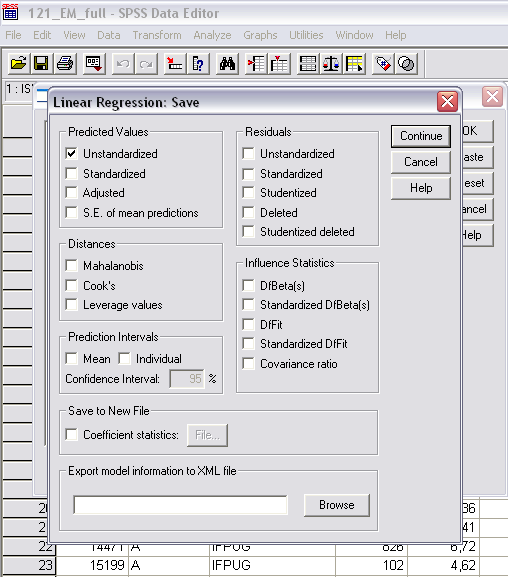Click the Select Cases icon
Image resolution: width=508 pixels, height=577 pixels.
[354, 64]
